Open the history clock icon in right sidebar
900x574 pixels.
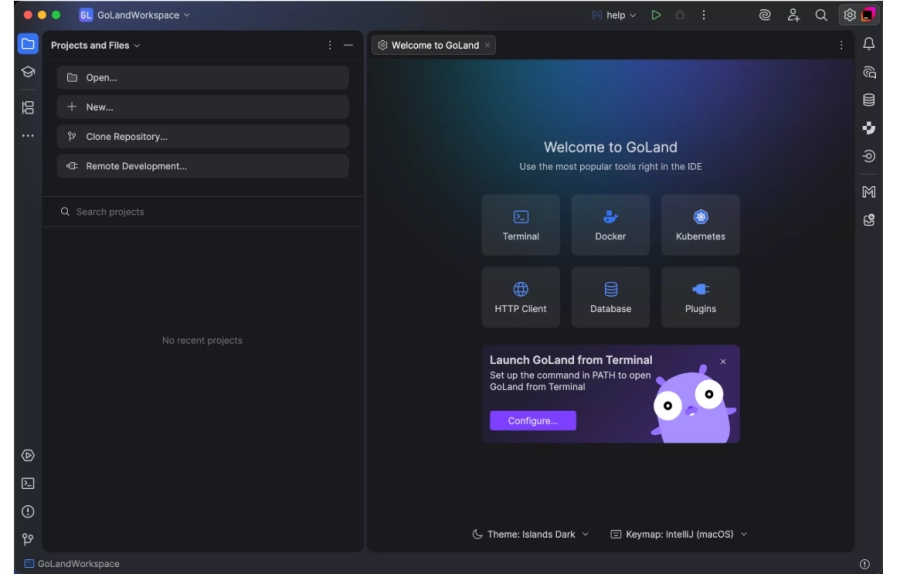coord(869,156)
